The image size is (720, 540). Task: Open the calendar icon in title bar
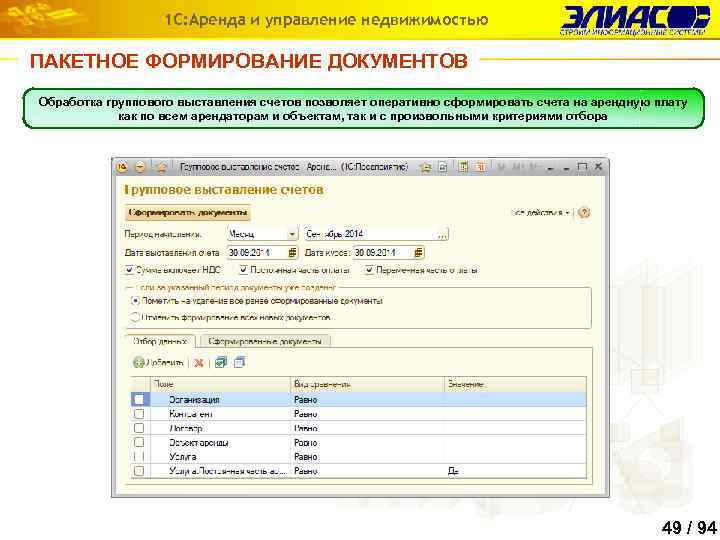pyautogui.click(x=480, y=167)
